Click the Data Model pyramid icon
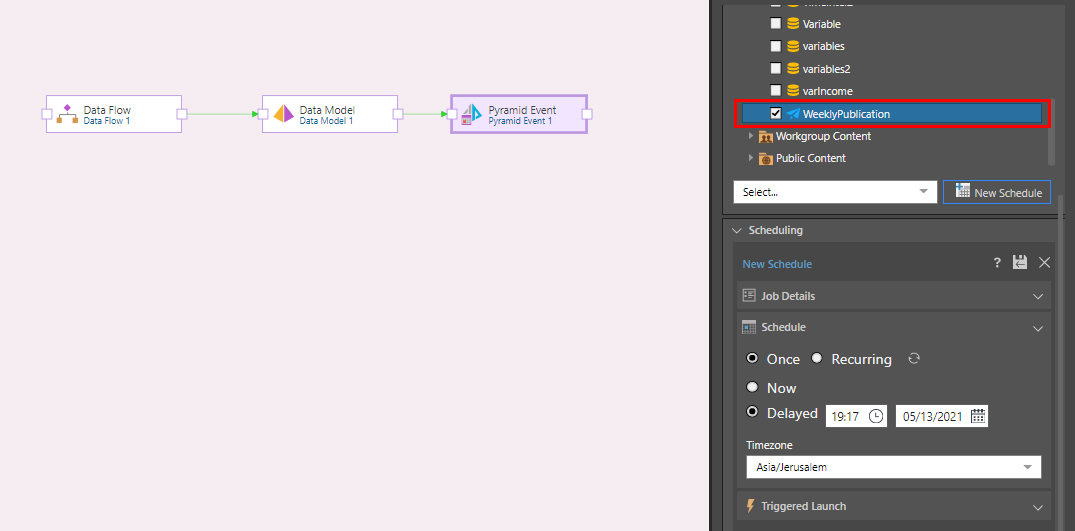Viewport: 1075px width, 531px height. [284, 114]
